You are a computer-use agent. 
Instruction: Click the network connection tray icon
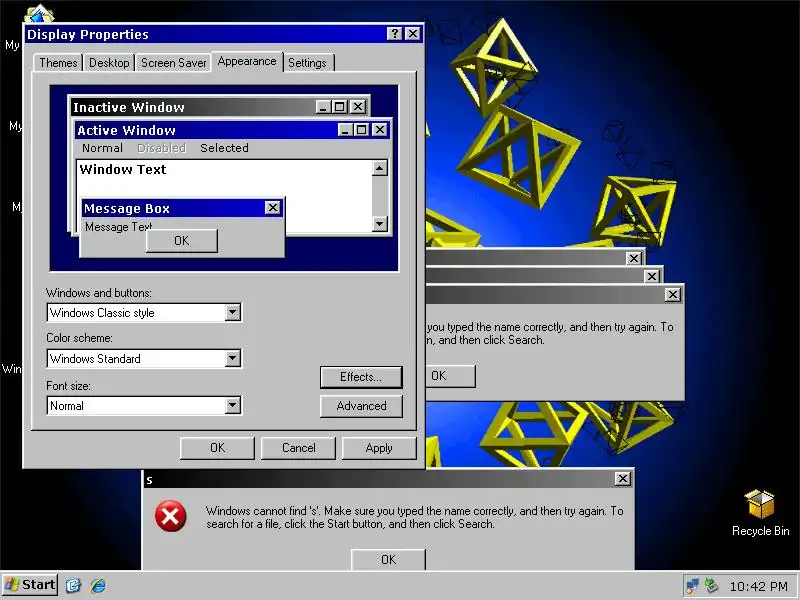pyautogui.click(x=692, y=586)
